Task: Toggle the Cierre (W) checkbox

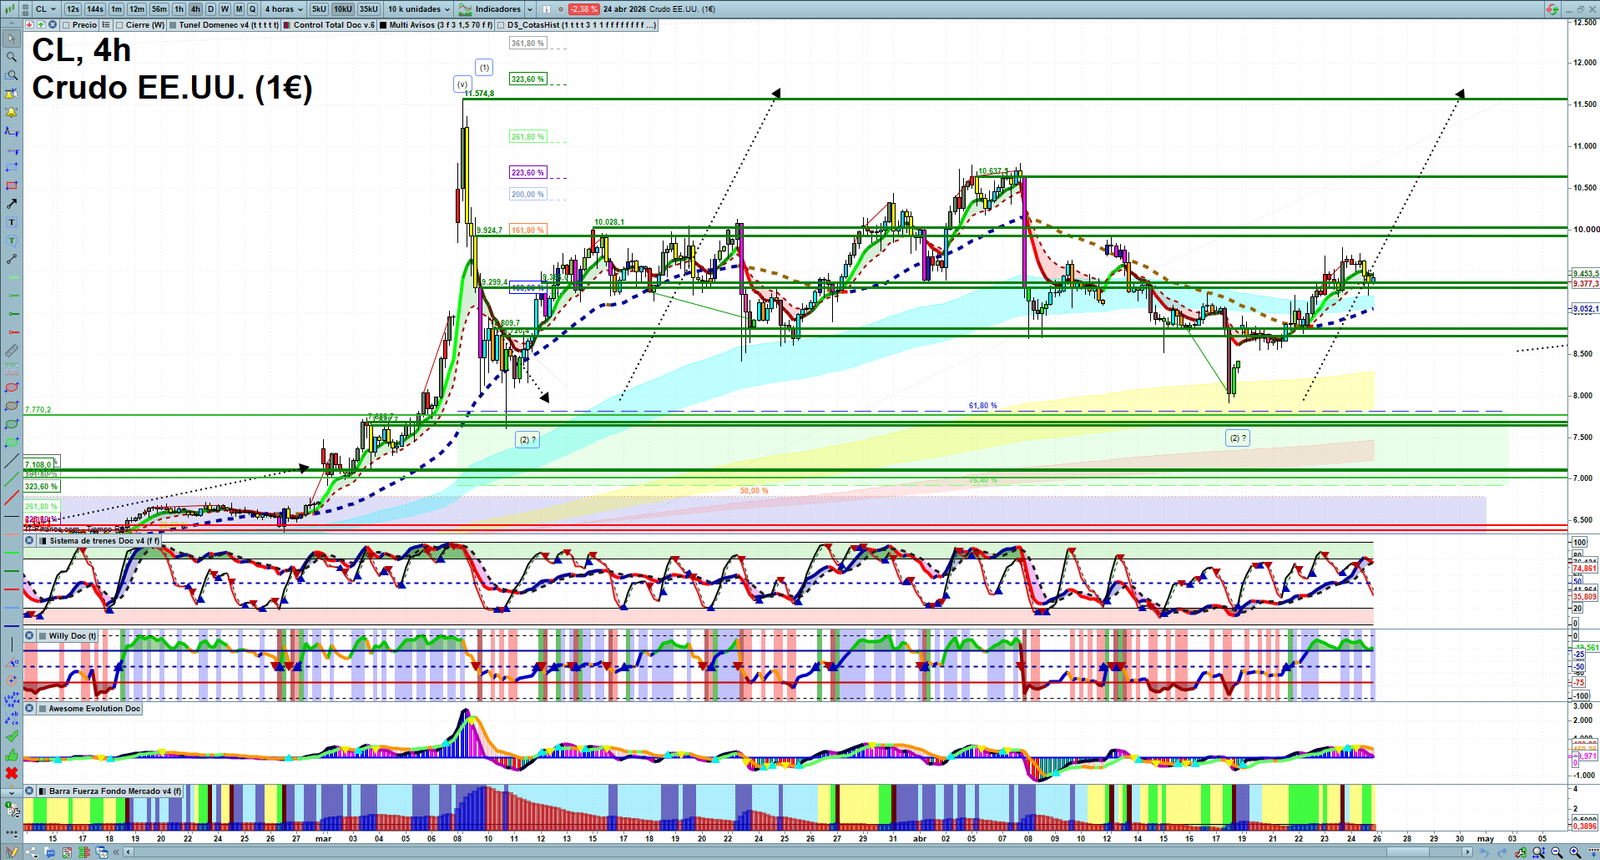Action: click(x=120, y=25)
